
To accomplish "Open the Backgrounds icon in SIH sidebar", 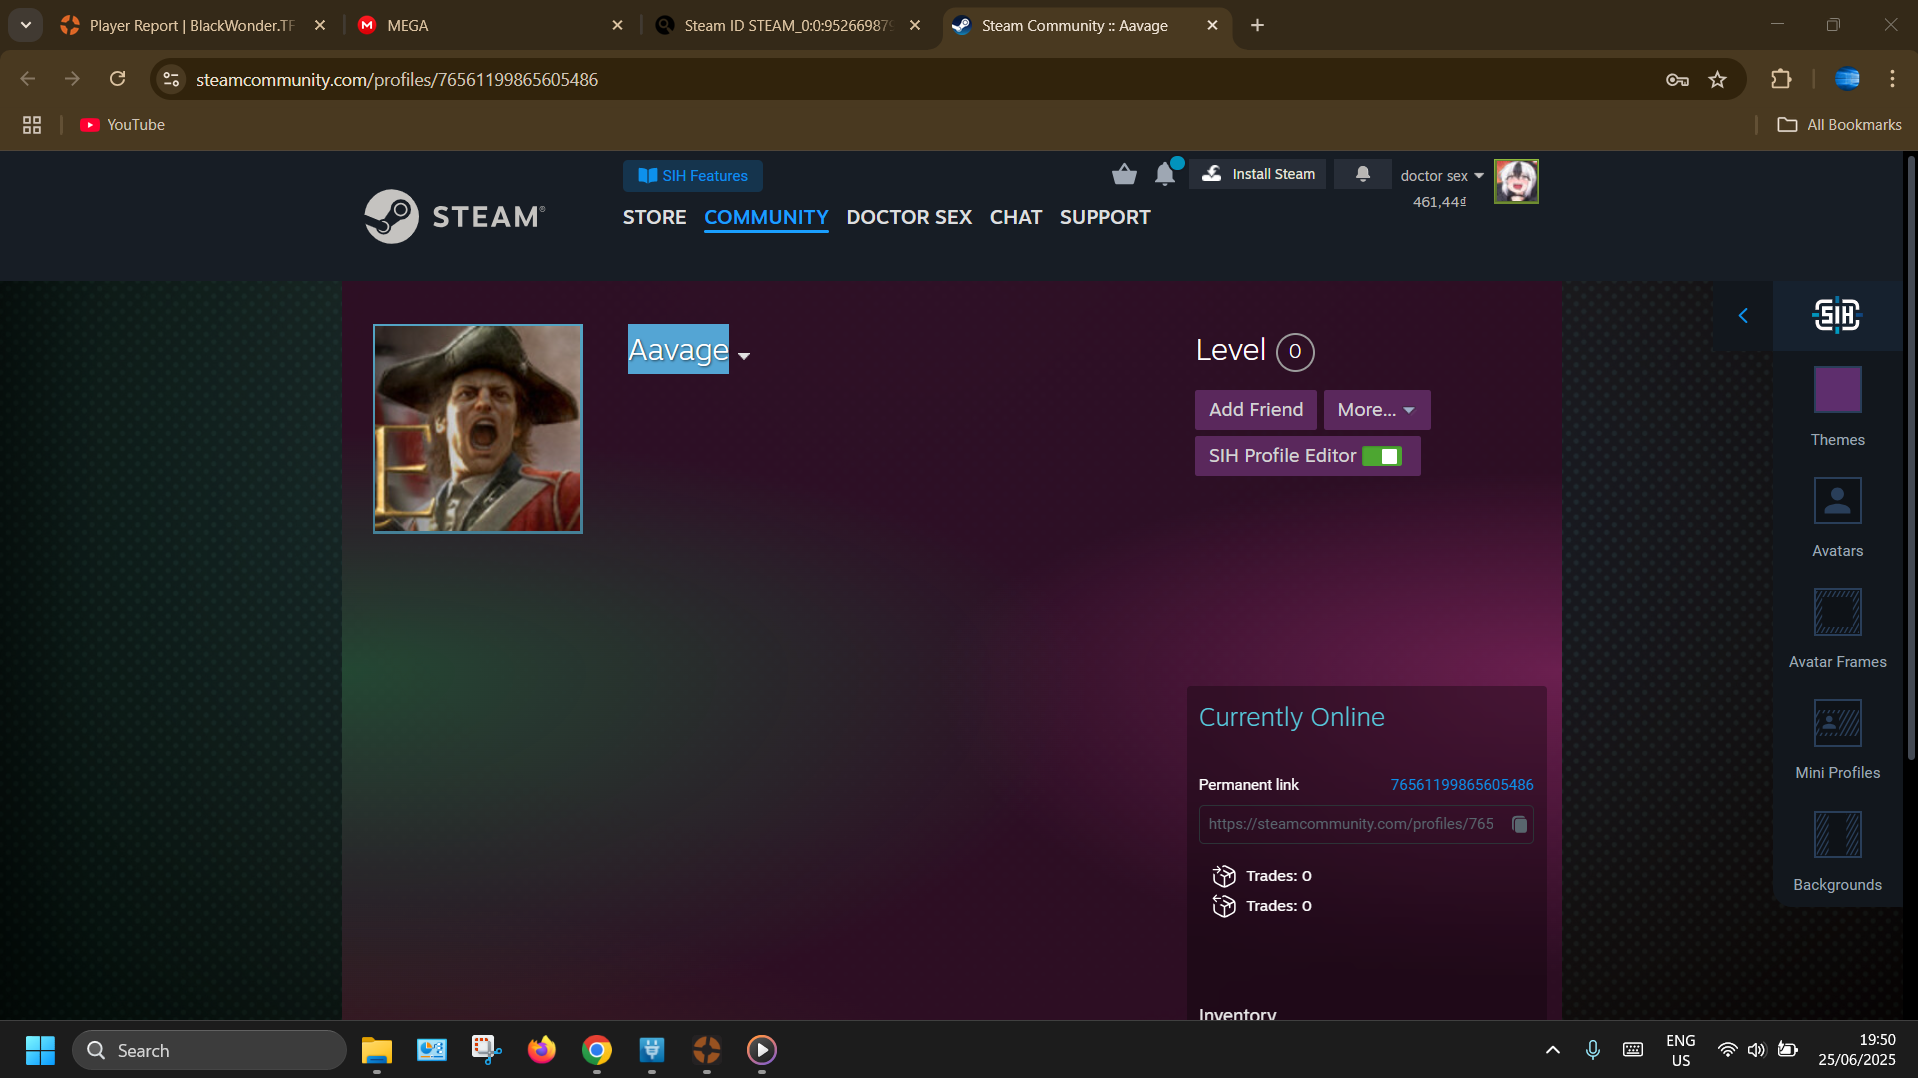I will [1837, 835].
